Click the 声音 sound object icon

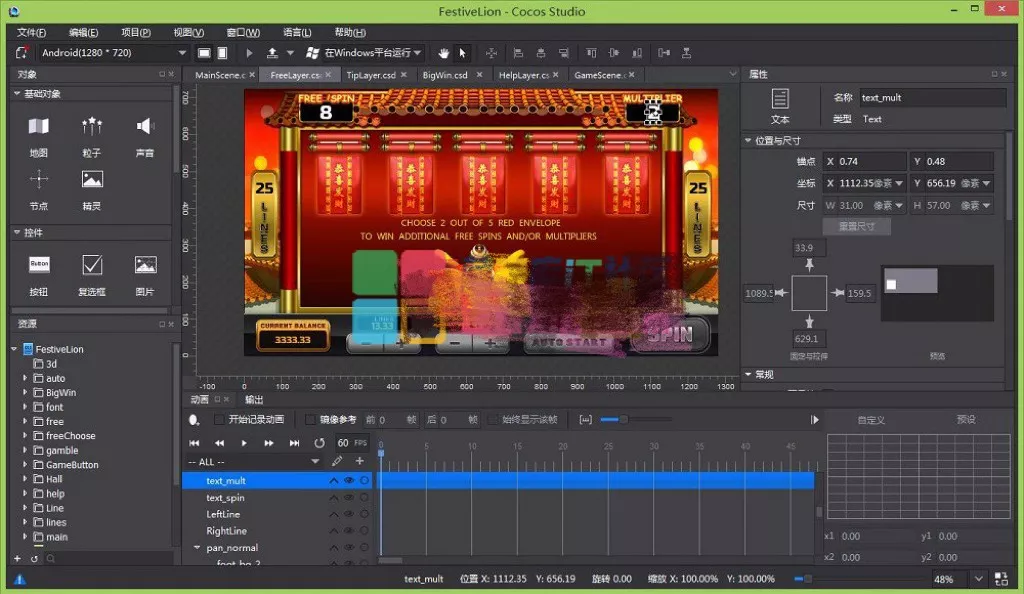[x=145, y=127]
